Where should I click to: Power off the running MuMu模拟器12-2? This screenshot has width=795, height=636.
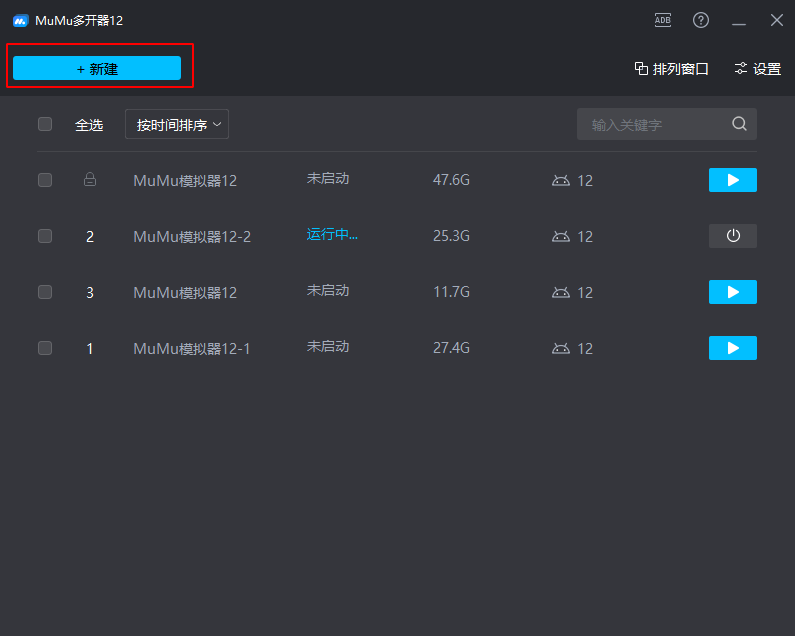click(733, 236)
